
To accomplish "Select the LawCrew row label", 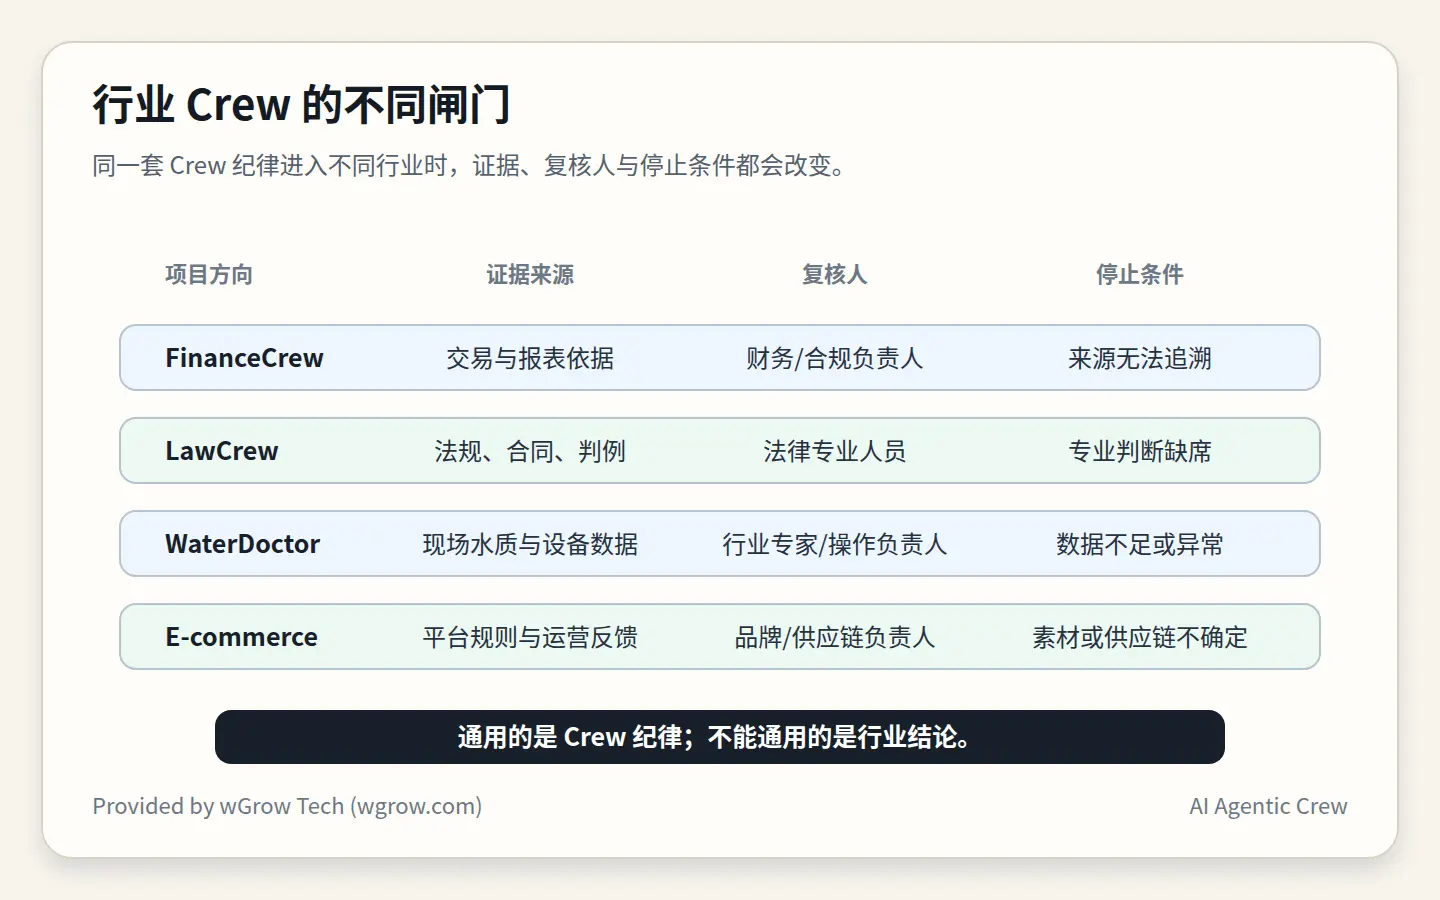I will pyautogui.click(x=222, y=451).
